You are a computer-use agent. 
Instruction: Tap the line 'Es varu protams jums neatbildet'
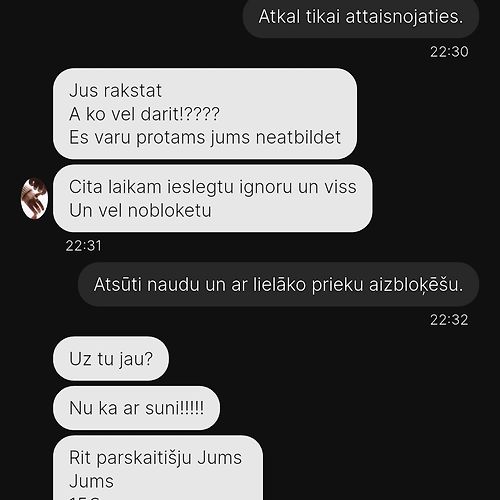tap(205, 138)
